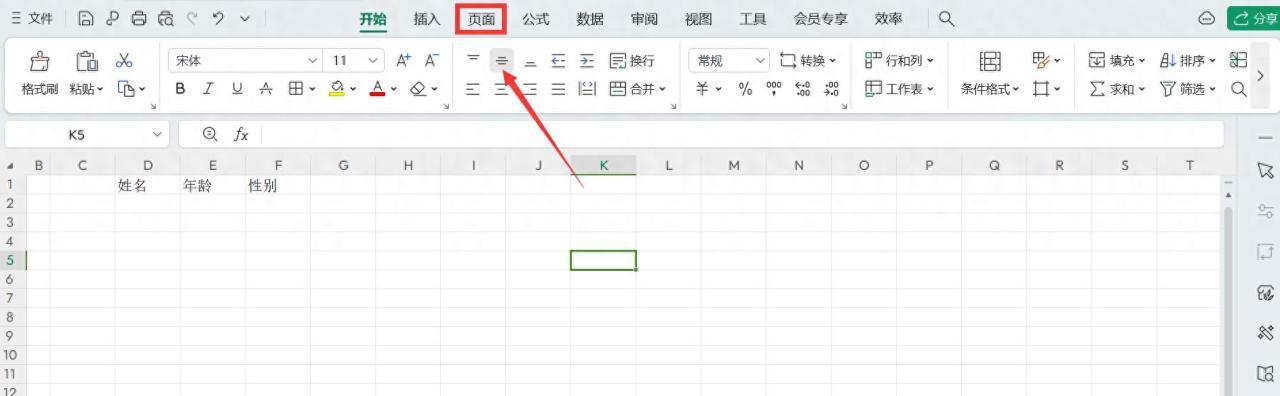Image resolution: width=1280 pixels, height=396 pixels.
Task: Click the Justify alignment icon
Action: click(558, 89)
